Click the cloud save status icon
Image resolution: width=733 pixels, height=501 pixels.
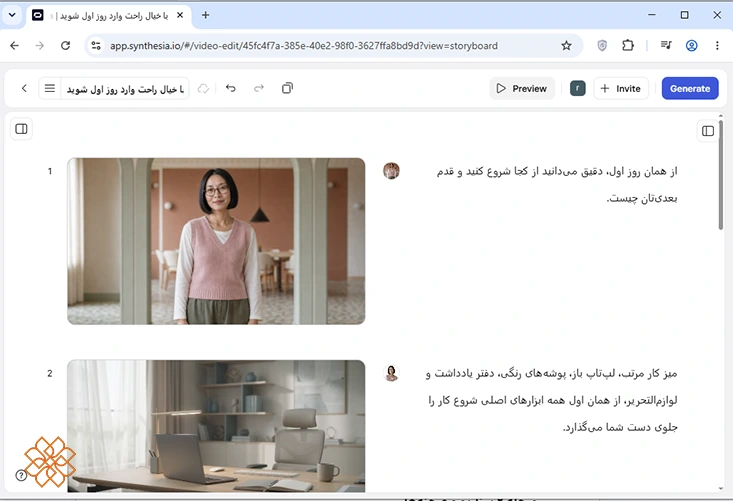click(203, 88)
